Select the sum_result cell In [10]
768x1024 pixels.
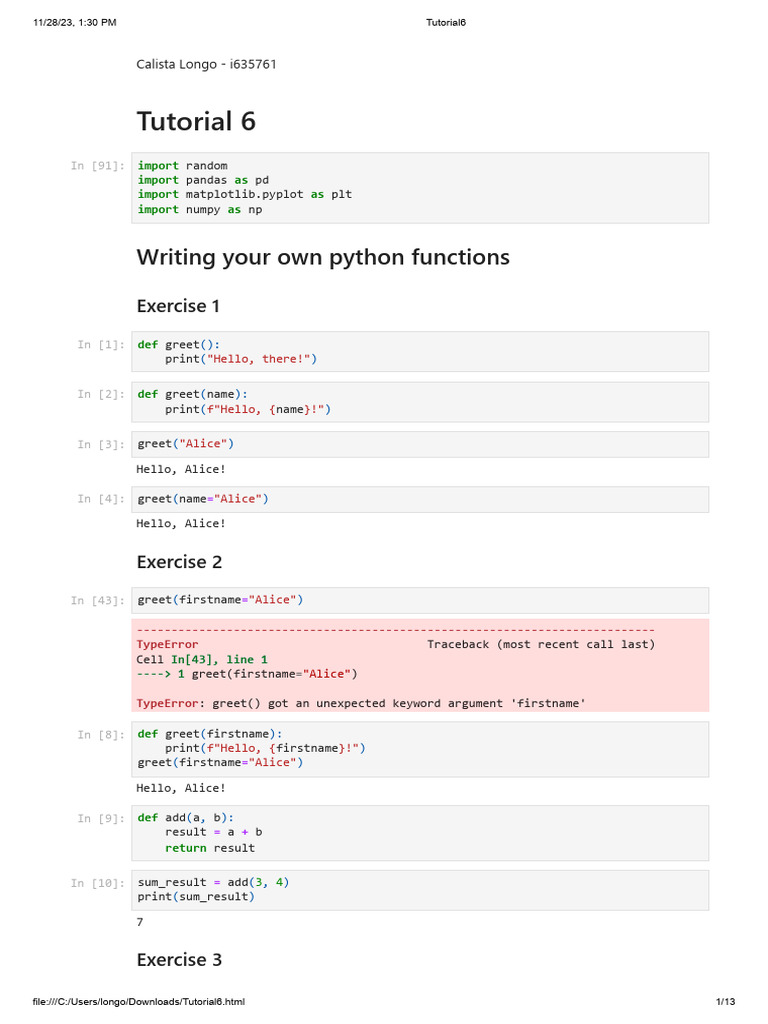pyautogui.click(x=420, y=889)
